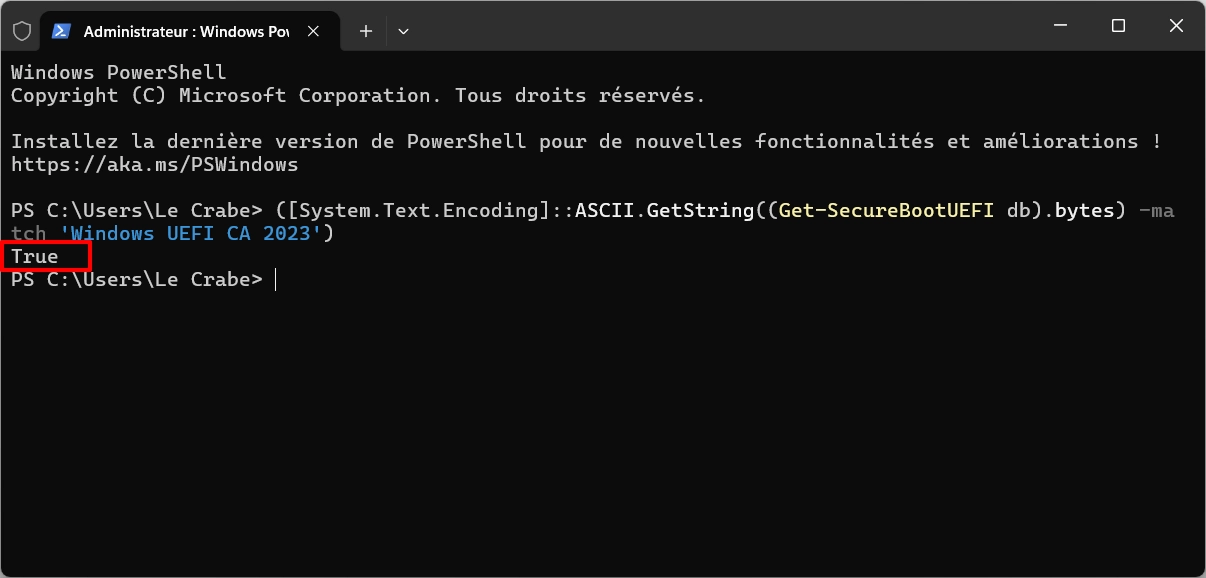Open the https://aka.ms/PSWindows link
Image resolution: width=1206 pixels, height=578 pixels.
click(x=154, y=164)
